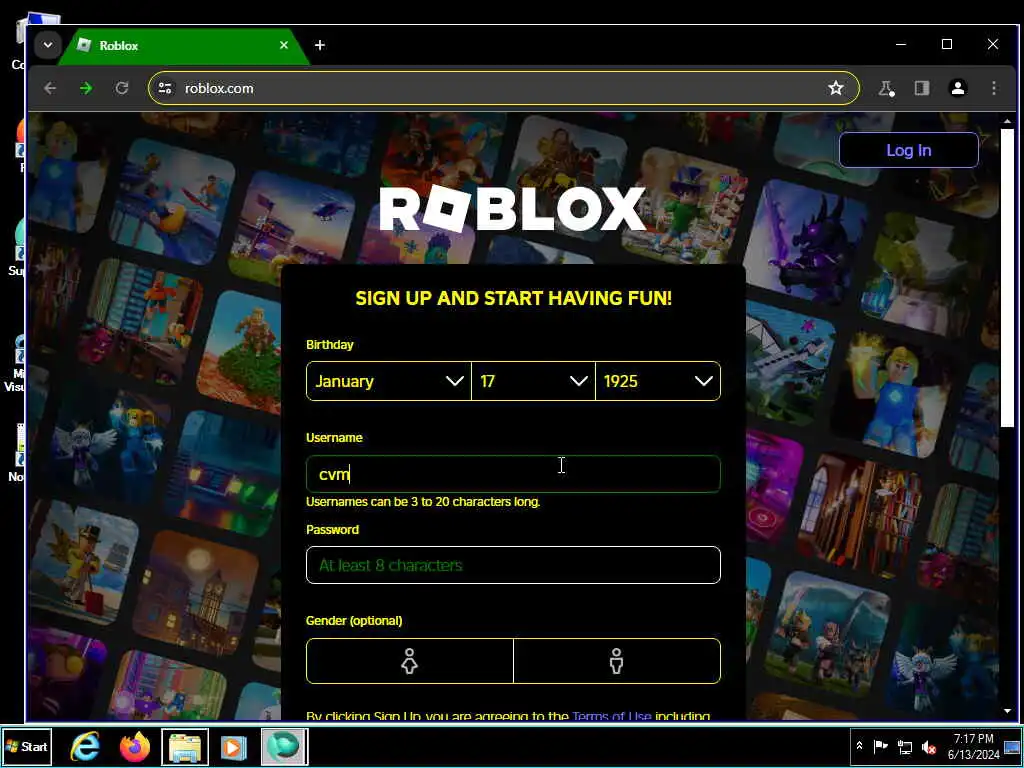Screen dimensions: 1024x768
Task: Maximize the browser window
Action: 947,44
